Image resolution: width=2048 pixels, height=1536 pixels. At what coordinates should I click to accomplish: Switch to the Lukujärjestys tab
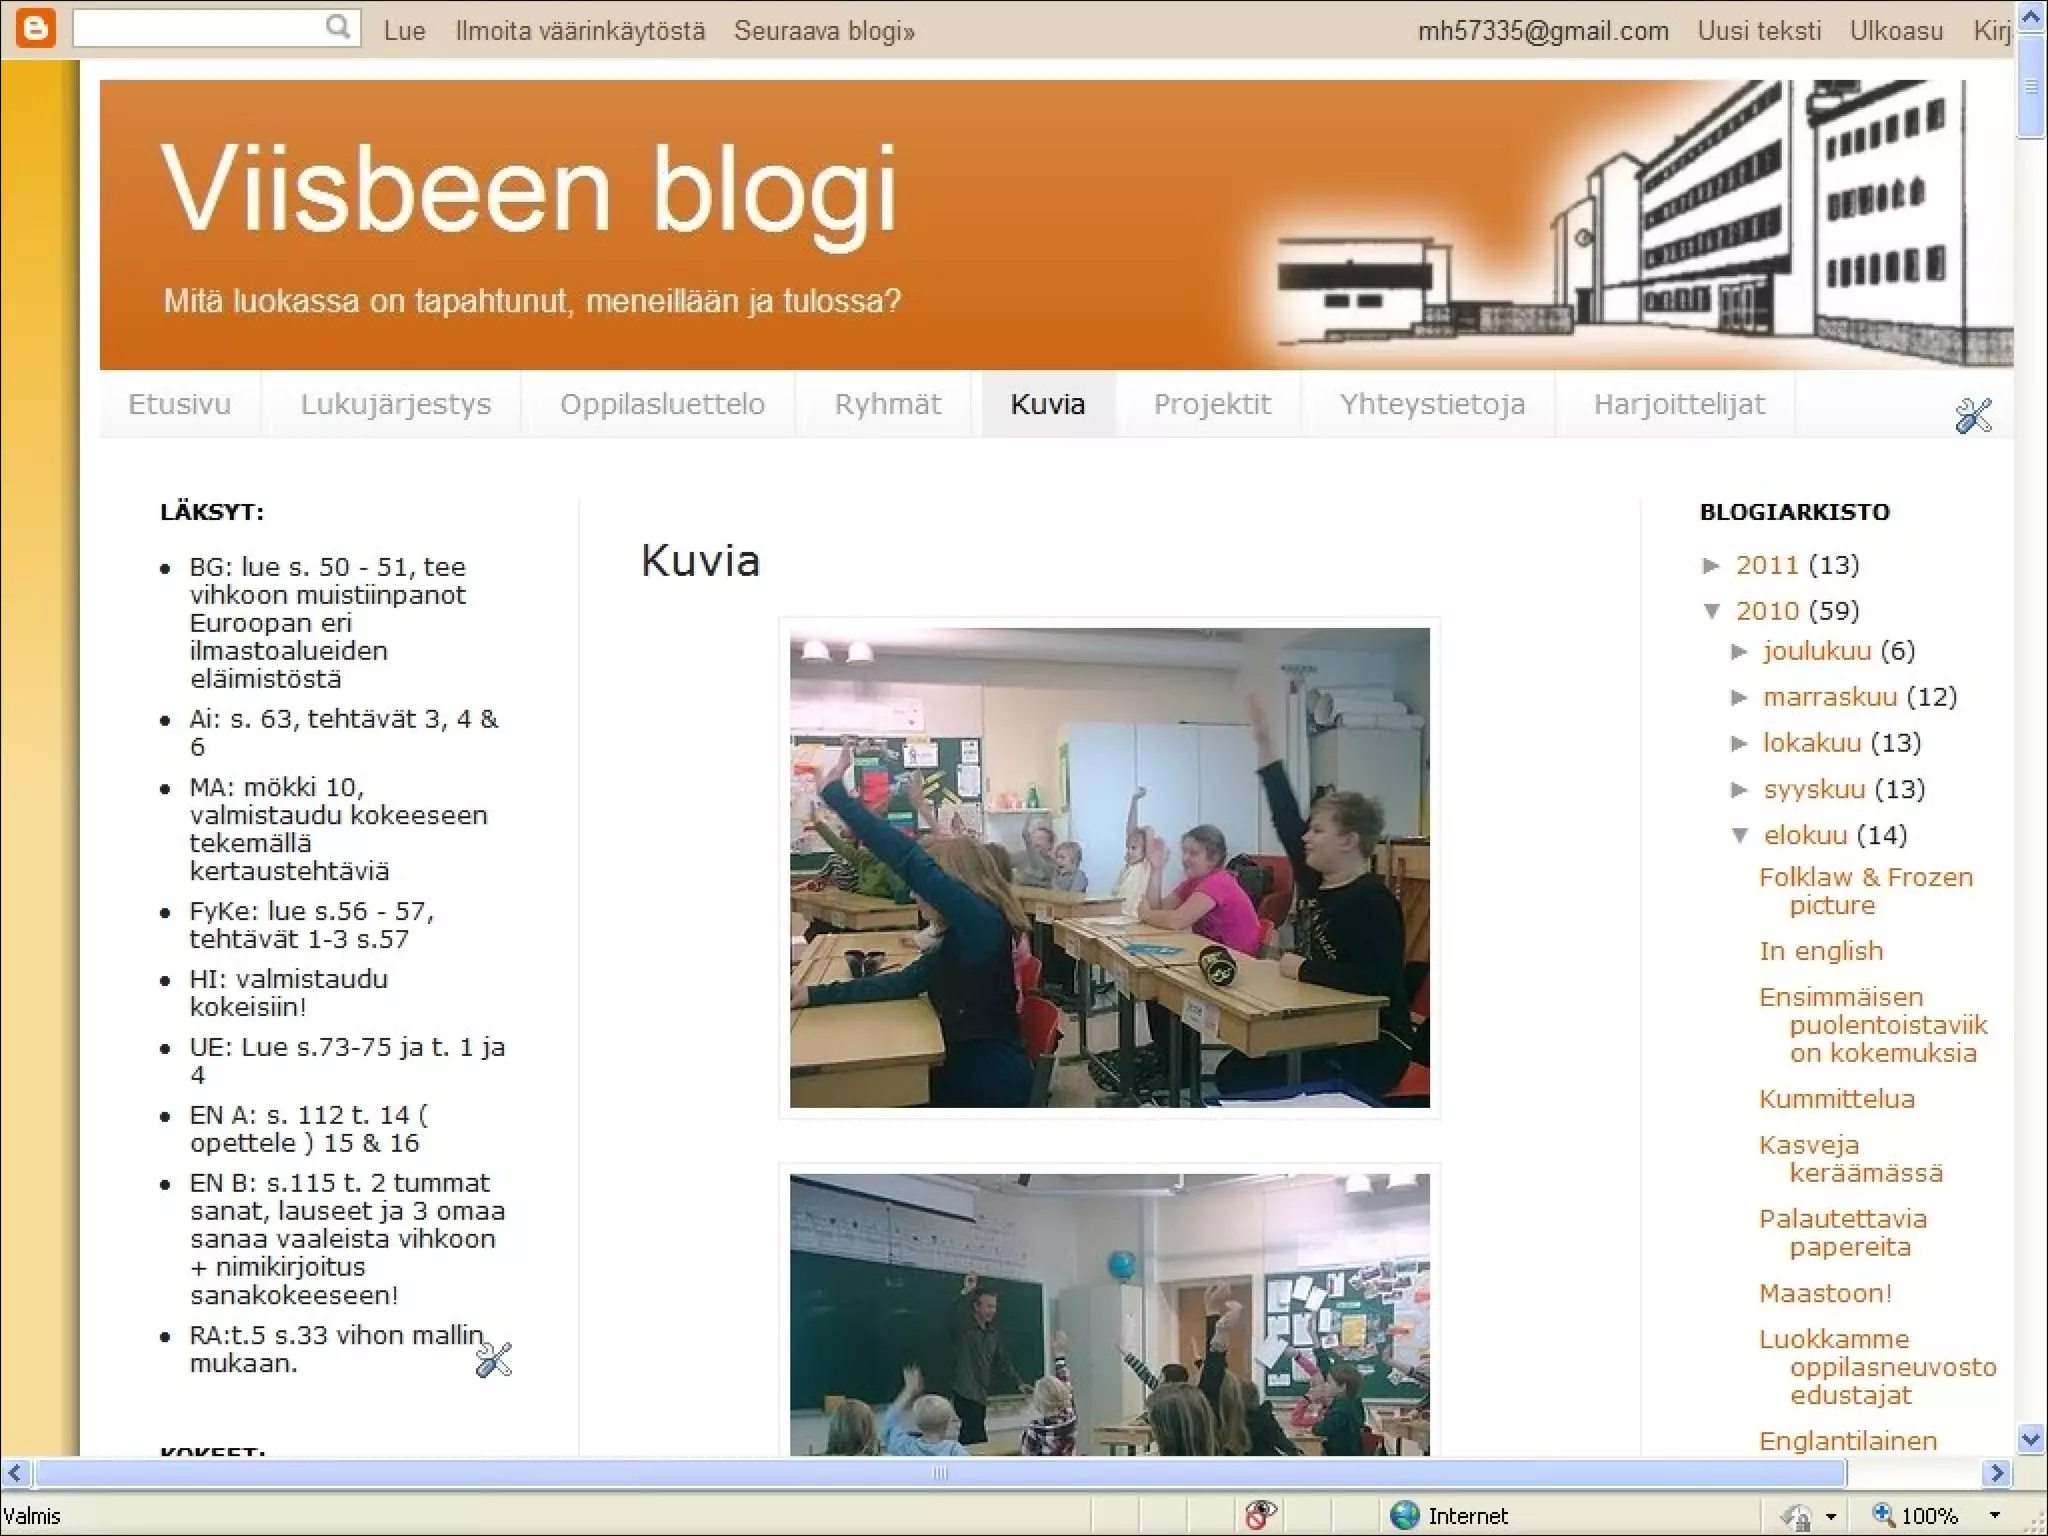coord(395,404)
